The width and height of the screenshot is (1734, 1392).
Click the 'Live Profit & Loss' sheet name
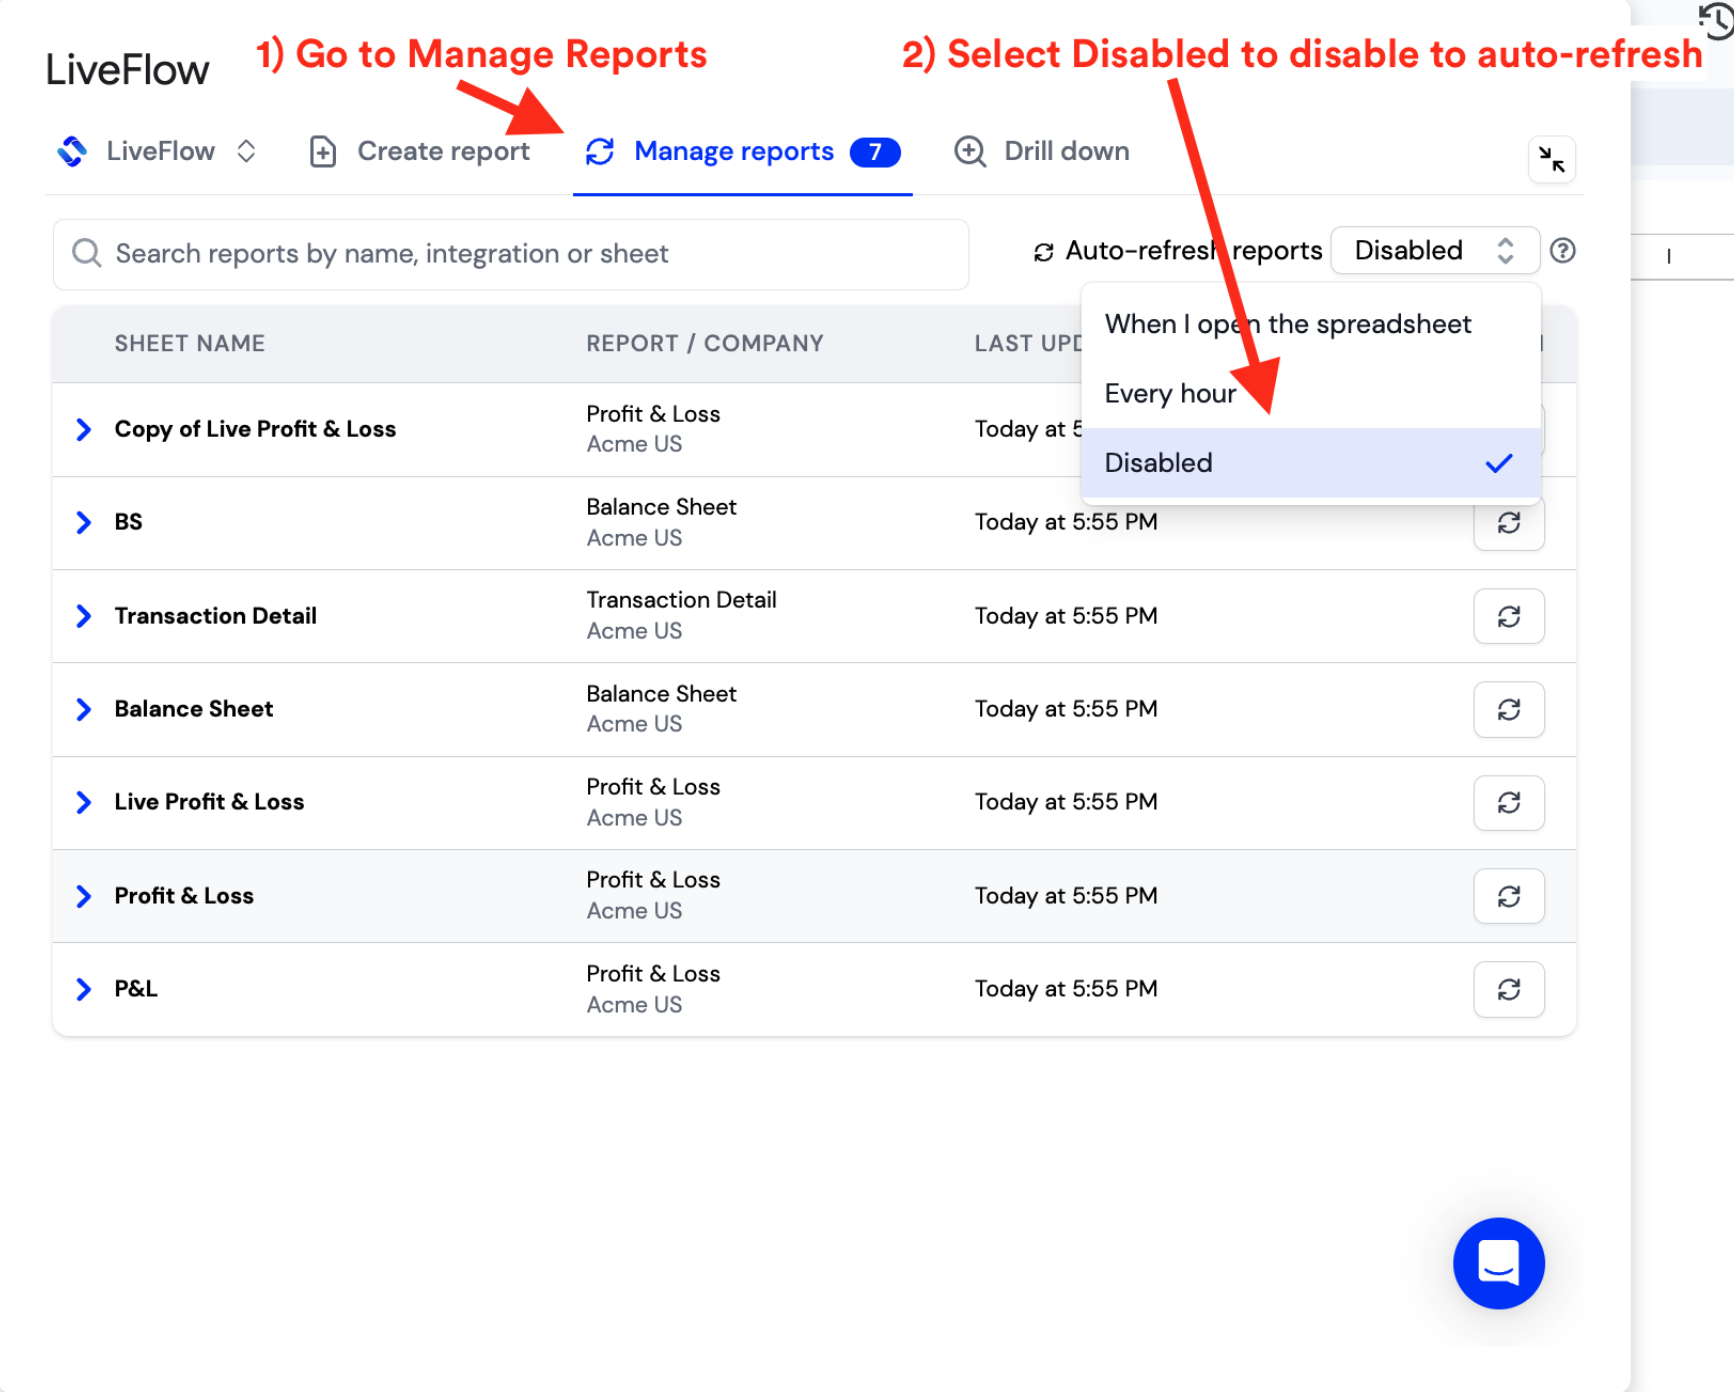click(209, 803)
